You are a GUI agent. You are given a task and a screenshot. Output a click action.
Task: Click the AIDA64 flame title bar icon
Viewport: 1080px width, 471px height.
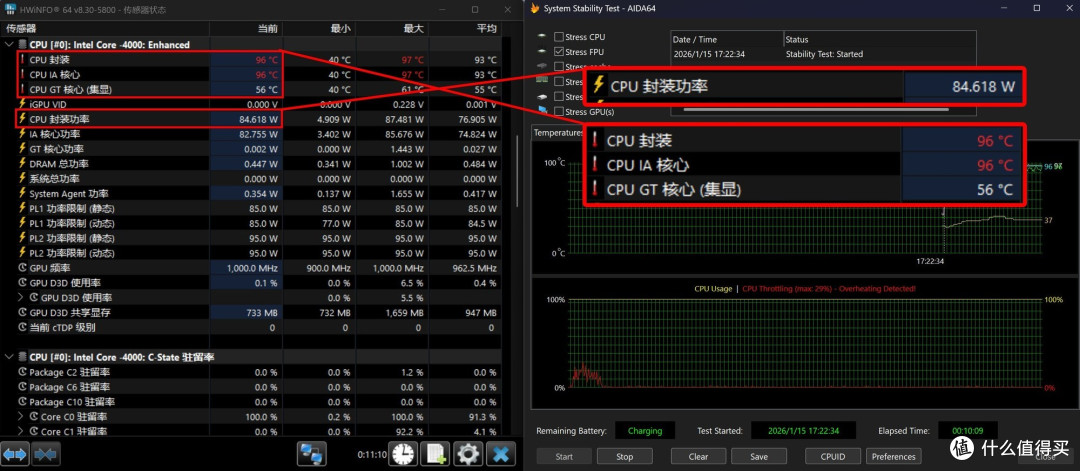[x=534, y=8]
